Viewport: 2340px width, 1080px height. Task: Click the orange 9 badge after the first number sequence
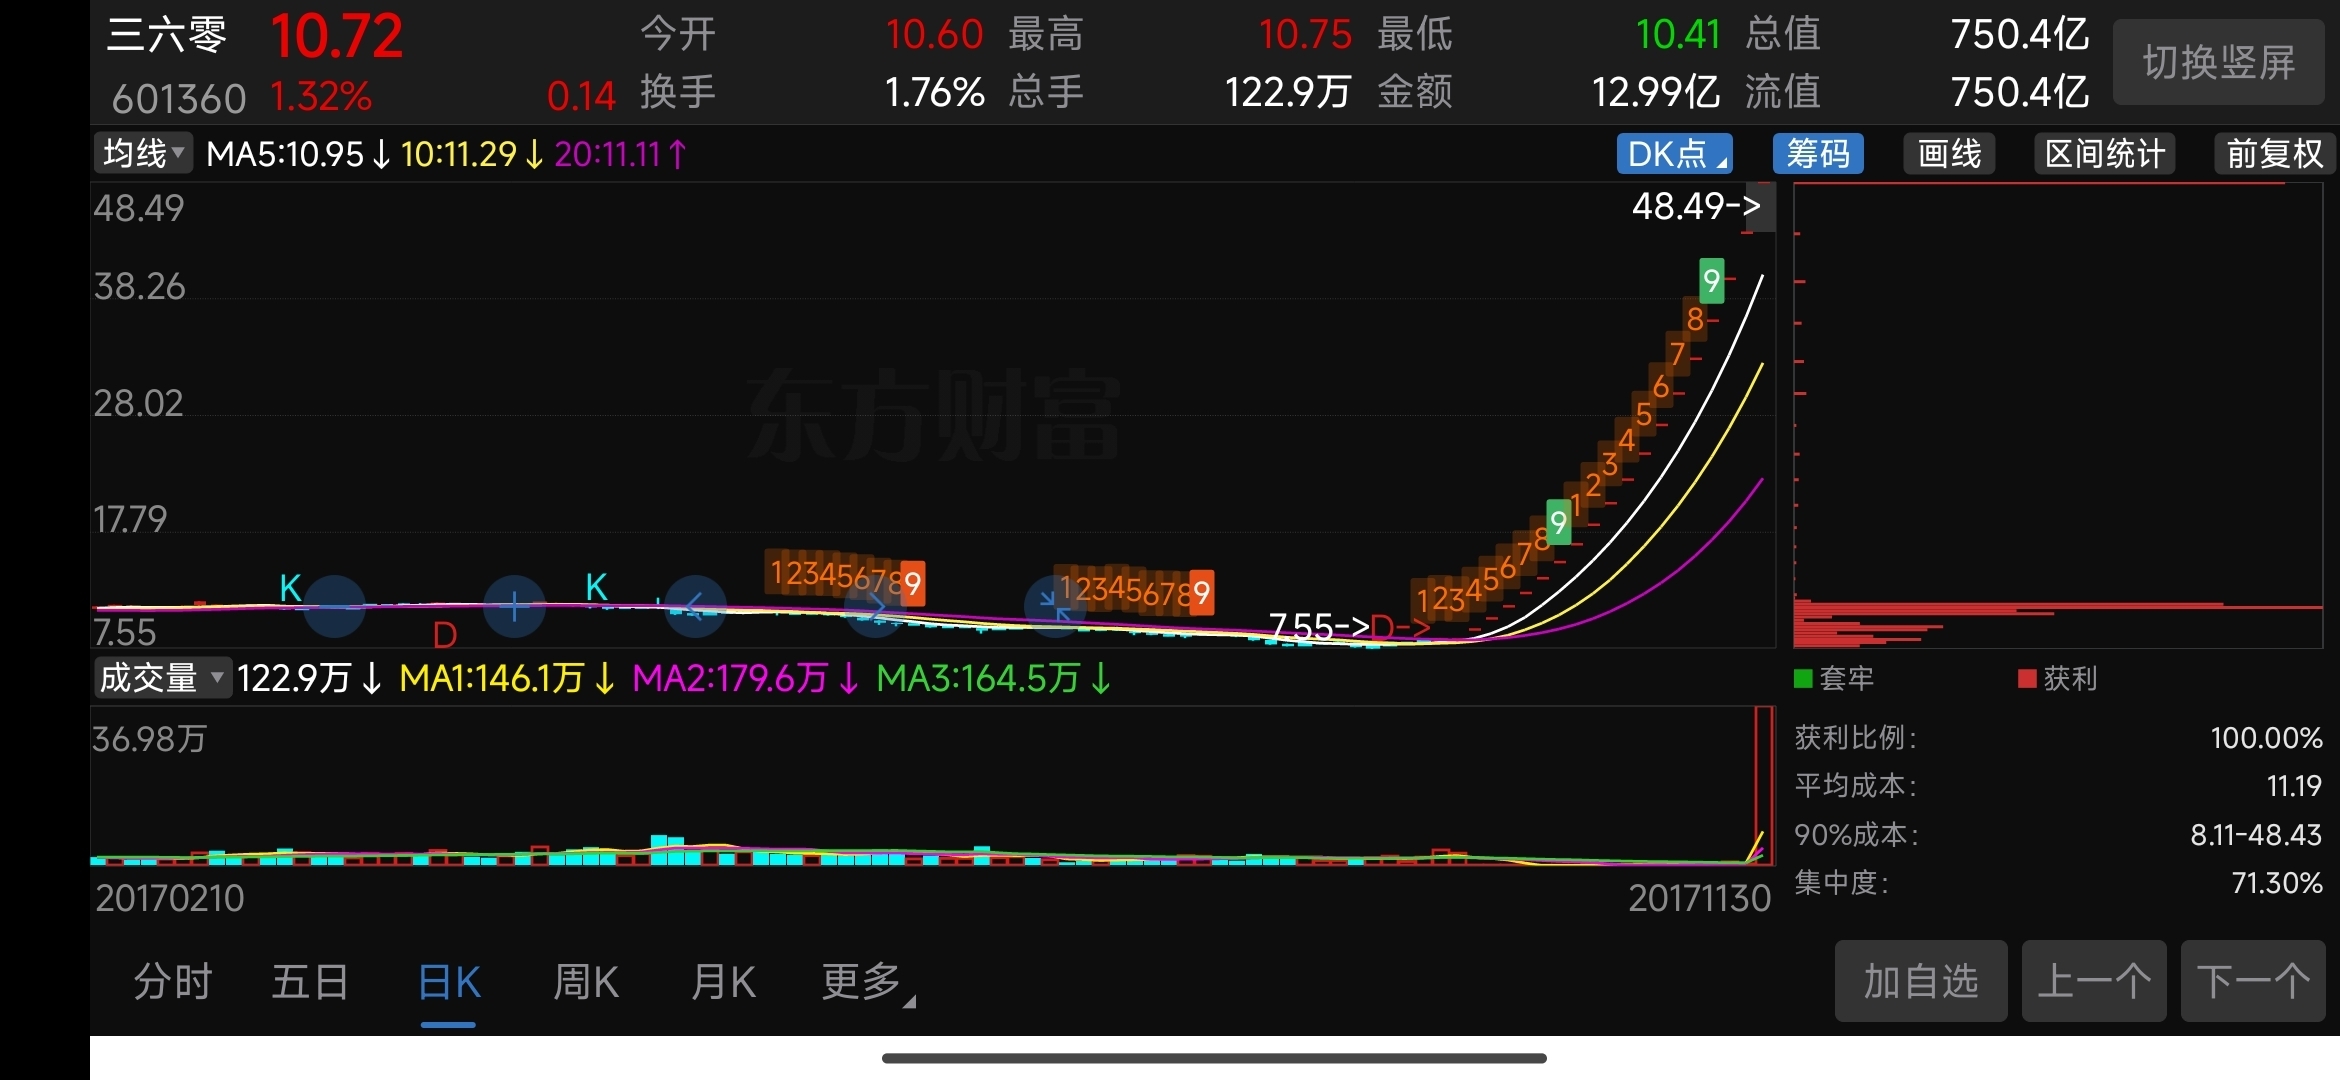click(x=912, y=584)
